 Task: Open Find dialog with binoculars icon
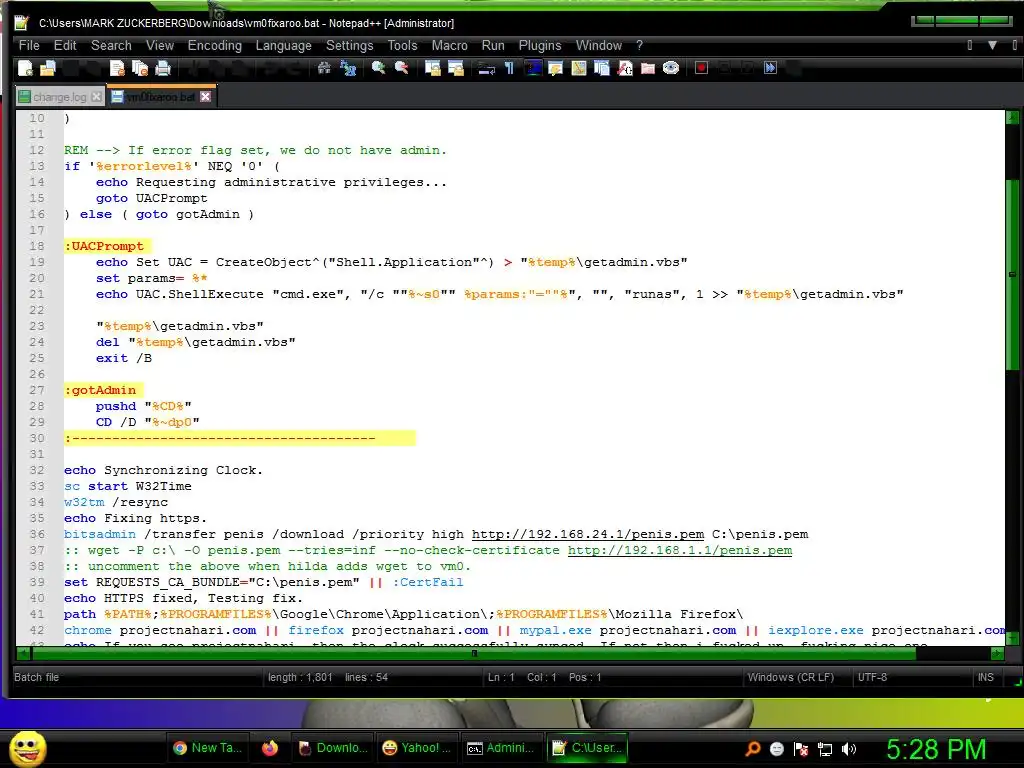(x=324, y=68)
